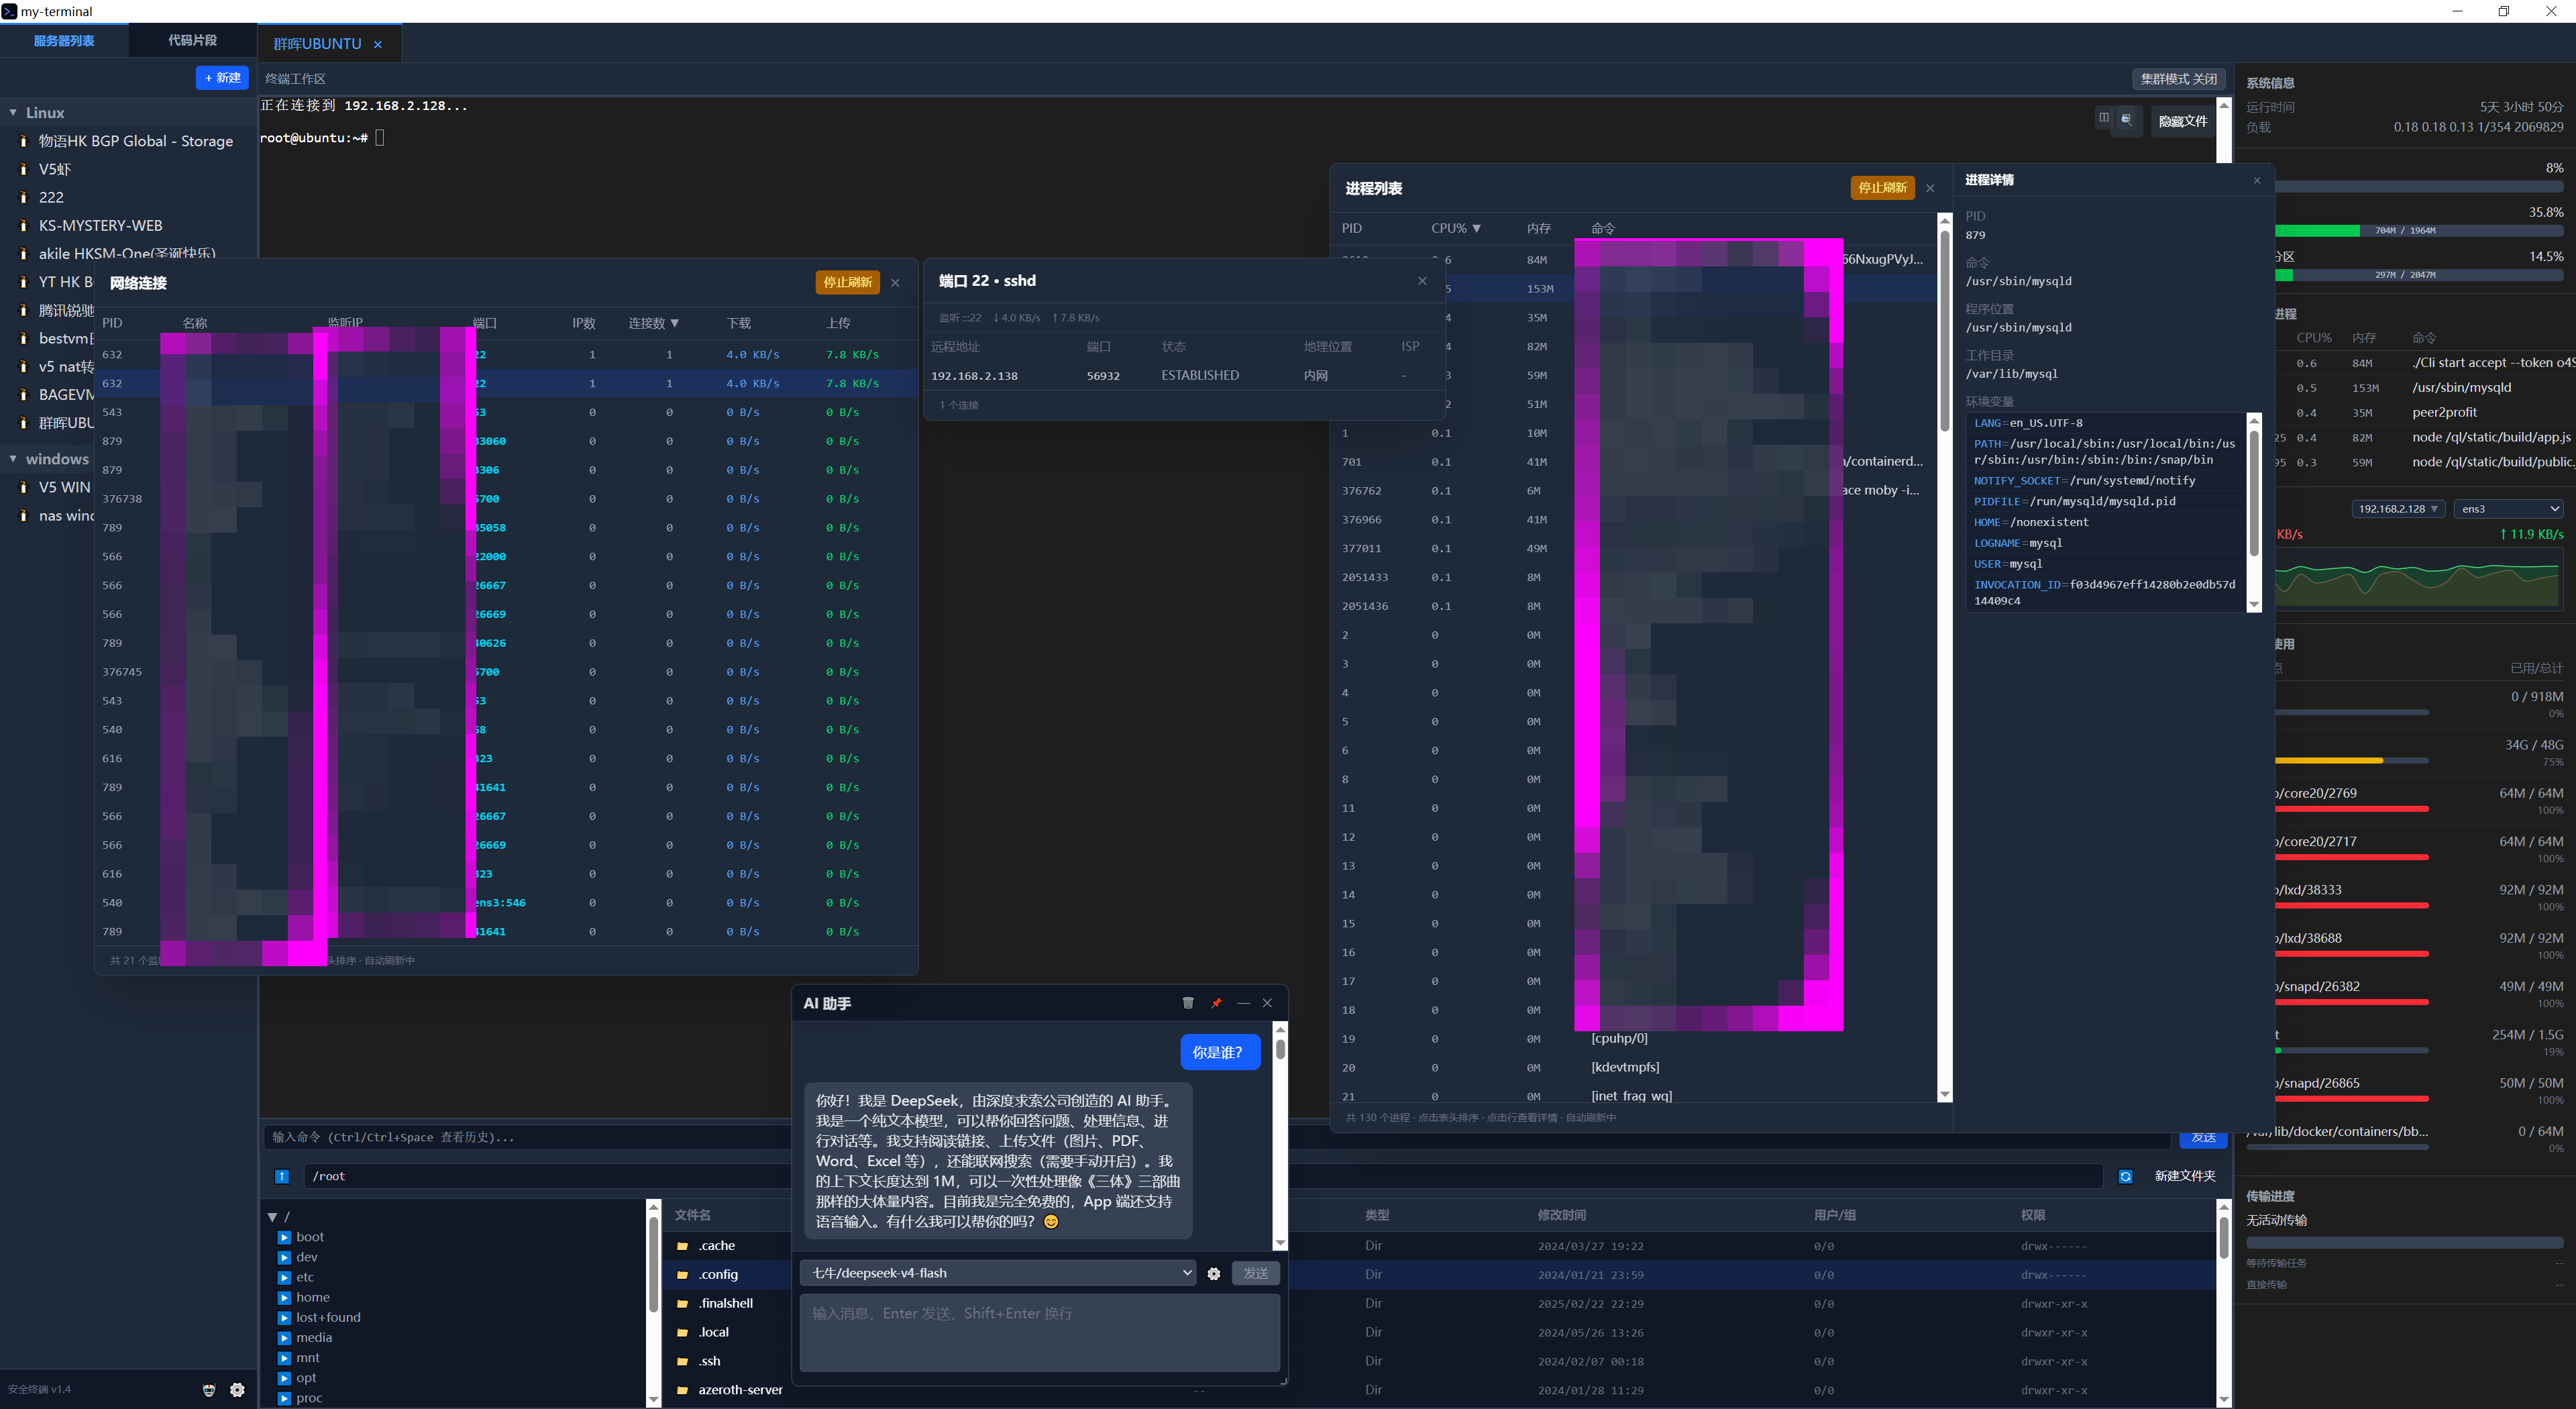The height and width of the screenshot is (1409, 2576).
Task: Click the up-directory icon before /root path
Action: click(282, 1176)
